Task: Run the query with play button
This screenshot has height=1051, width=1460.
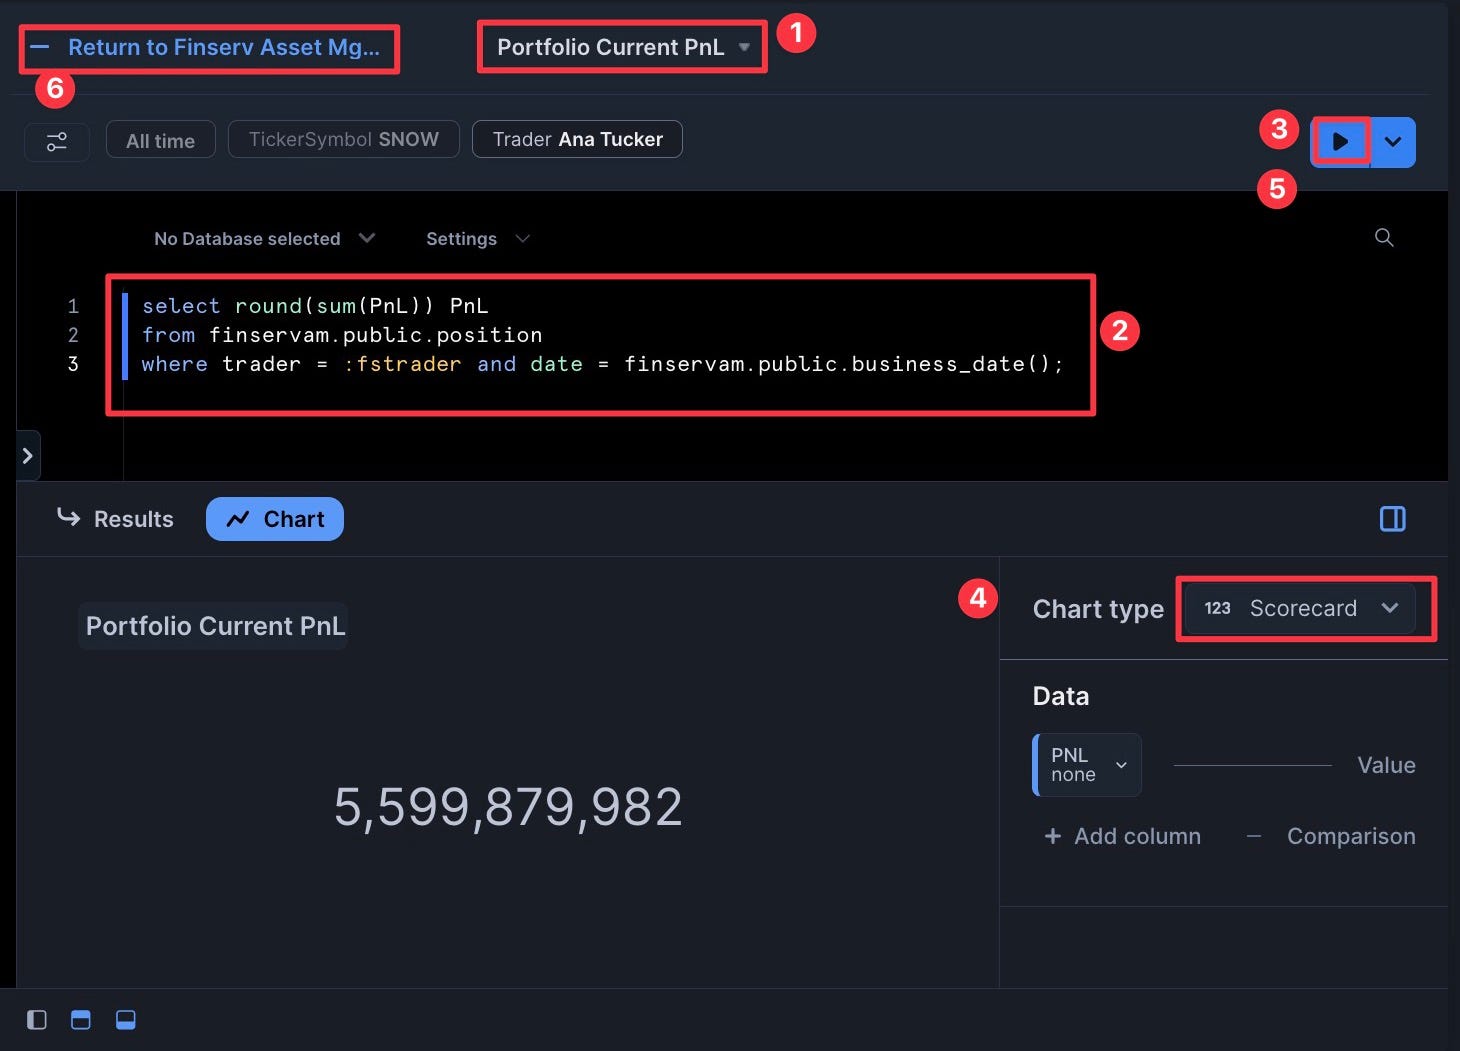Action: [x=1340, y=142]
